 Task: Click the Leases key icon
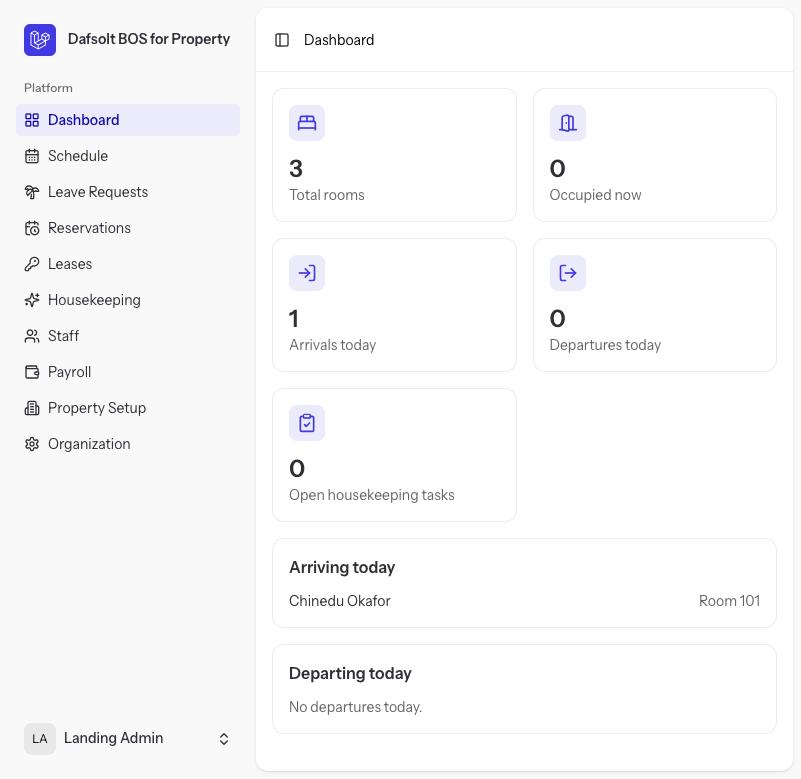(32, 264)
